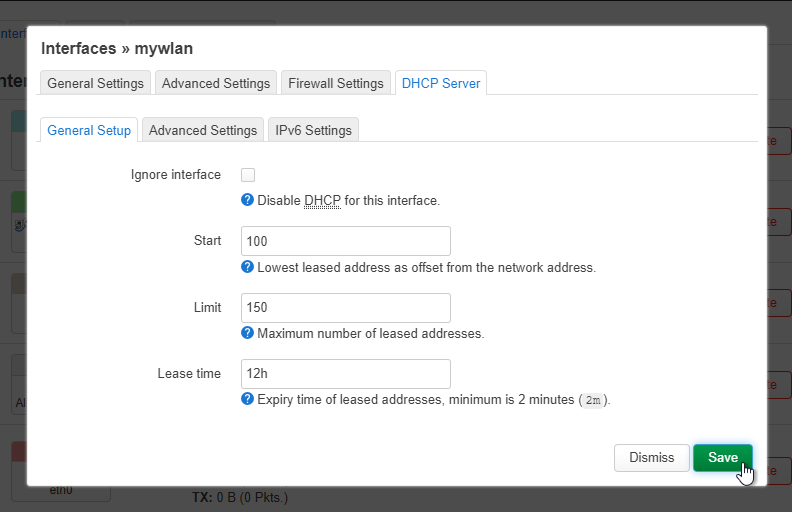The height and width of the screenshot is (512, 792).
Task: Dismiss the mywlan interface dialog
Action: pos(652,457)
